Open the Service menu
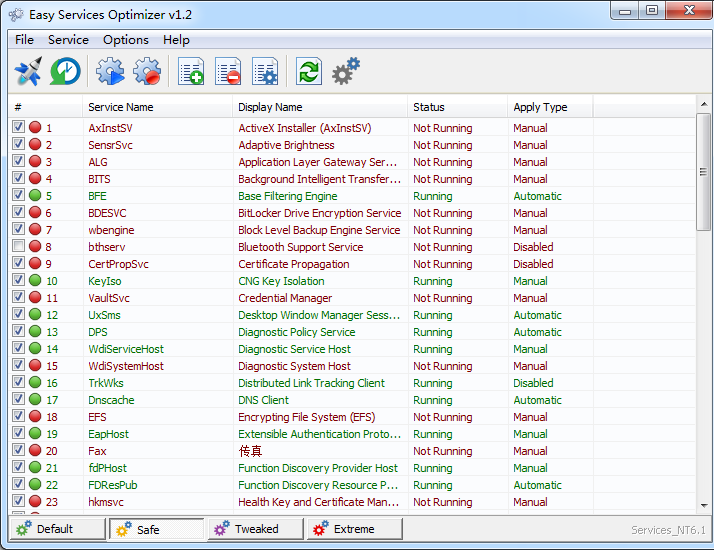The image size is (714, 551). pyautogui.click(x=68, y=40)
